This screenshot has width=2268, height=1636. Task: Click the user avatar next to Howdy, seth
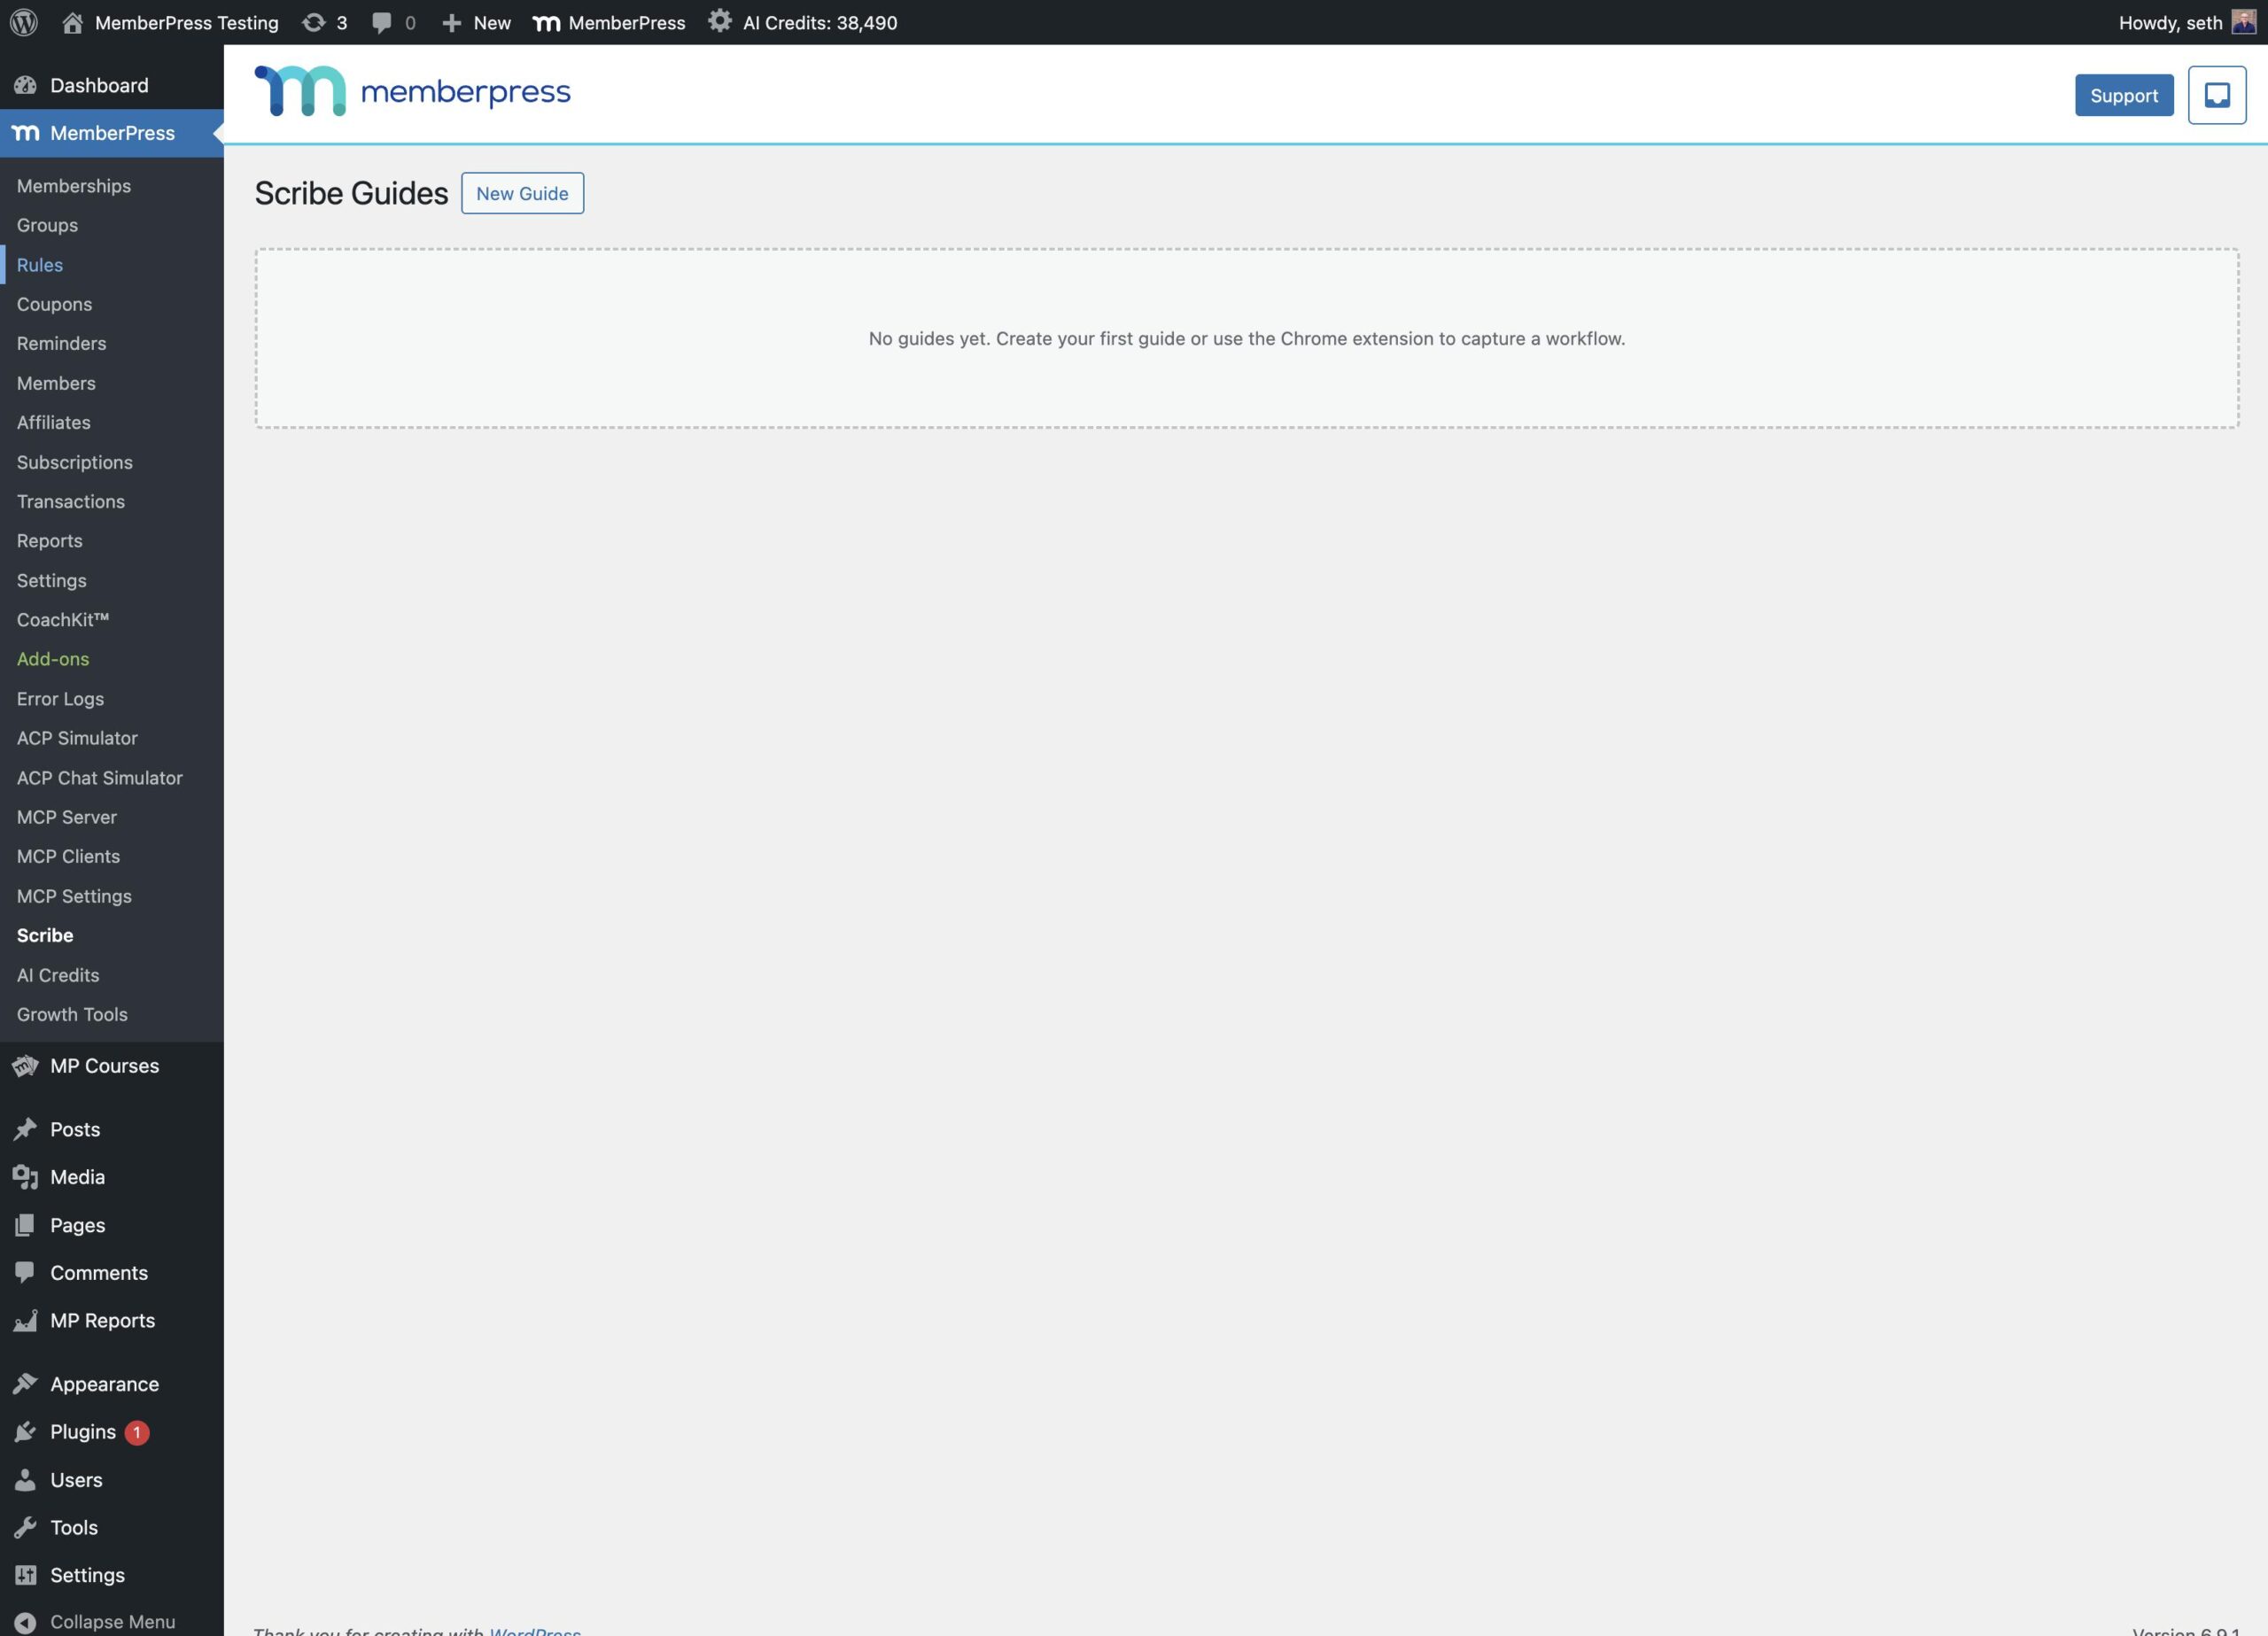(x=2243, y=22)
